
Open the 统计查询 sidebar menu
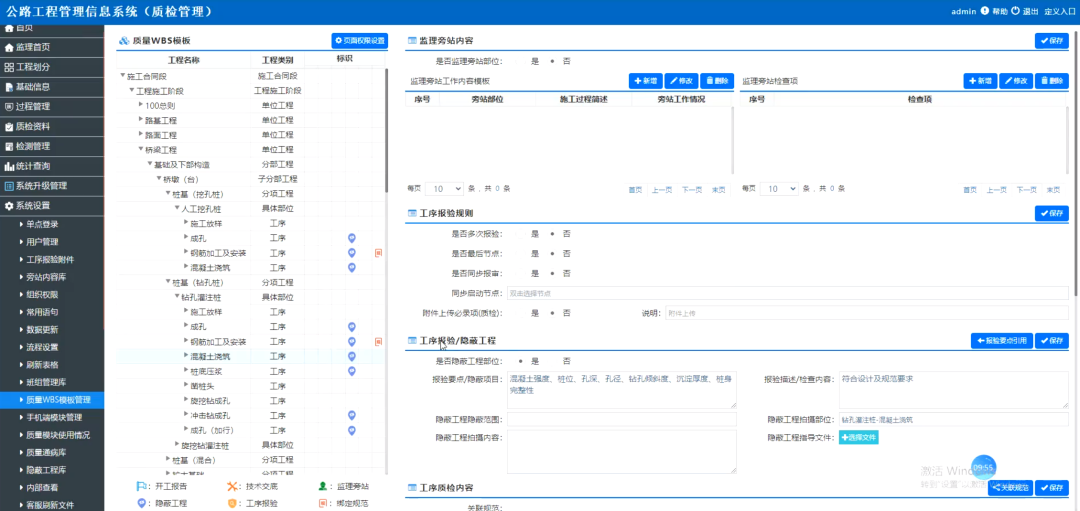point(52,166)
